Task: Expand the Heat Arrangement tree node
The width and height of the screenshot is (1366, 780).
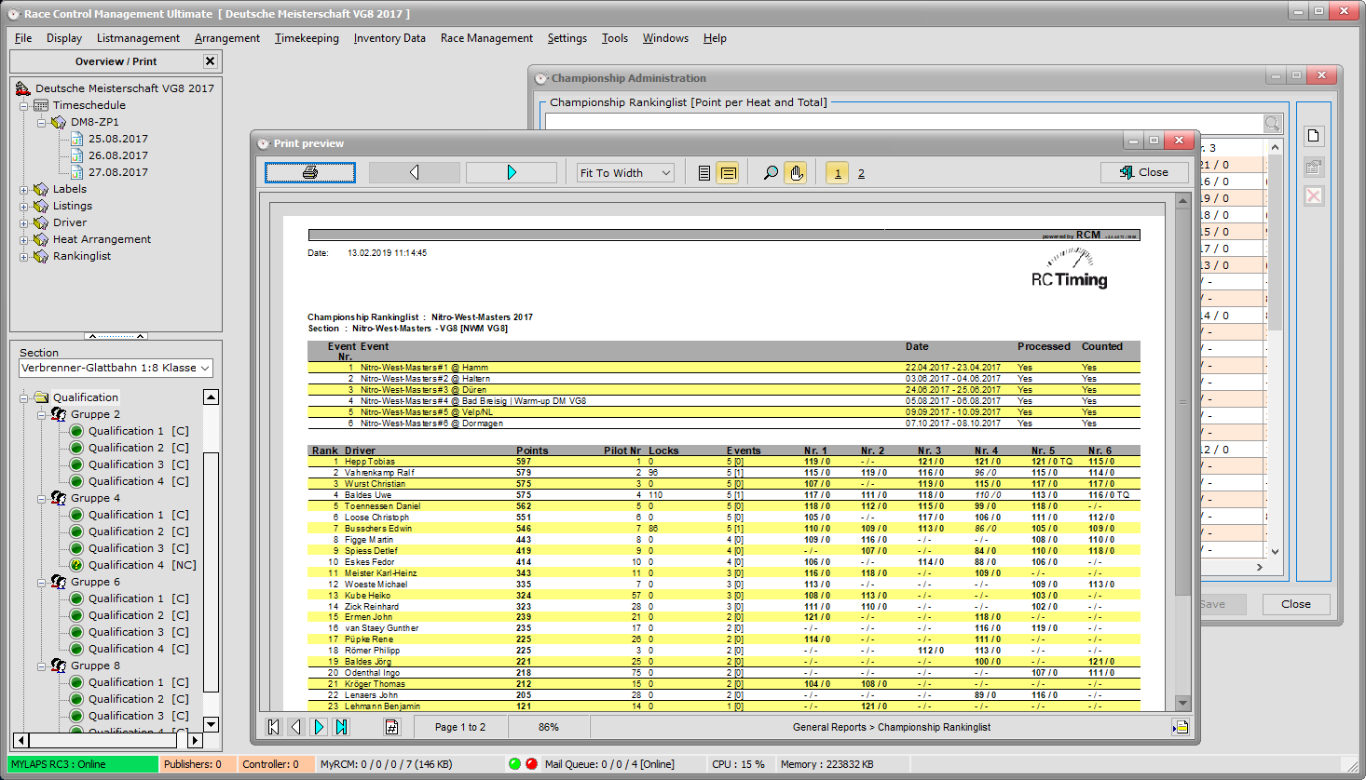Action: click(24, 240)
